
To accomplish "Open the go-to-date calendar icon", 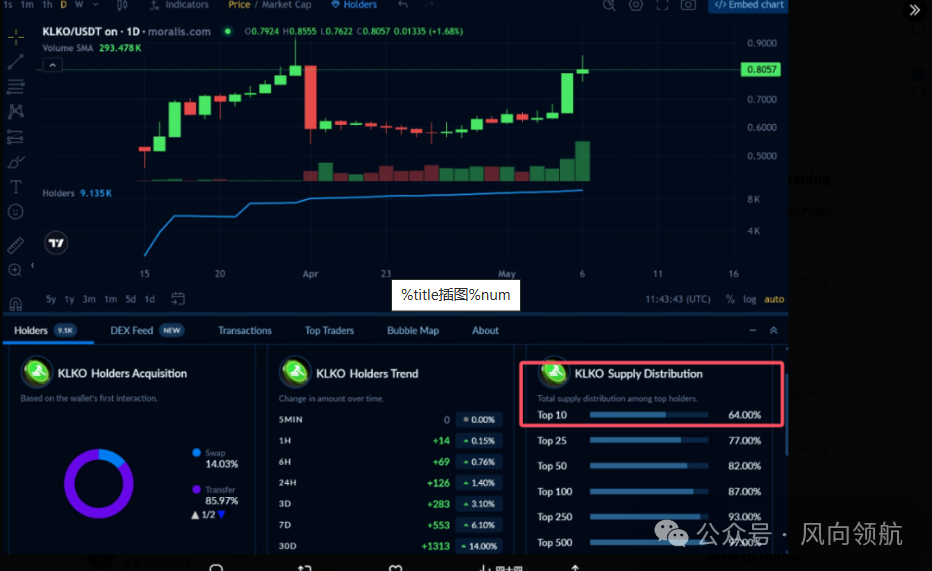I will coord(178,299).
